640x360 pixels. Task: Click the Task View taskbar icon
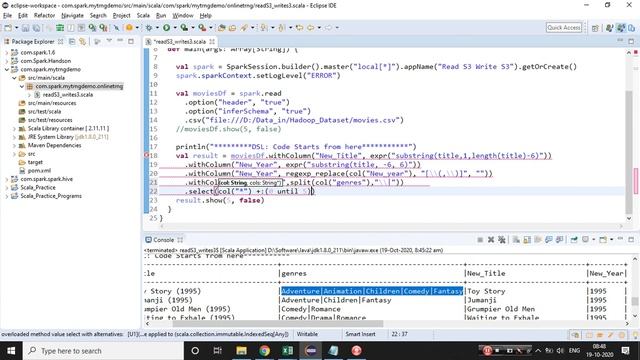[218, 351]
